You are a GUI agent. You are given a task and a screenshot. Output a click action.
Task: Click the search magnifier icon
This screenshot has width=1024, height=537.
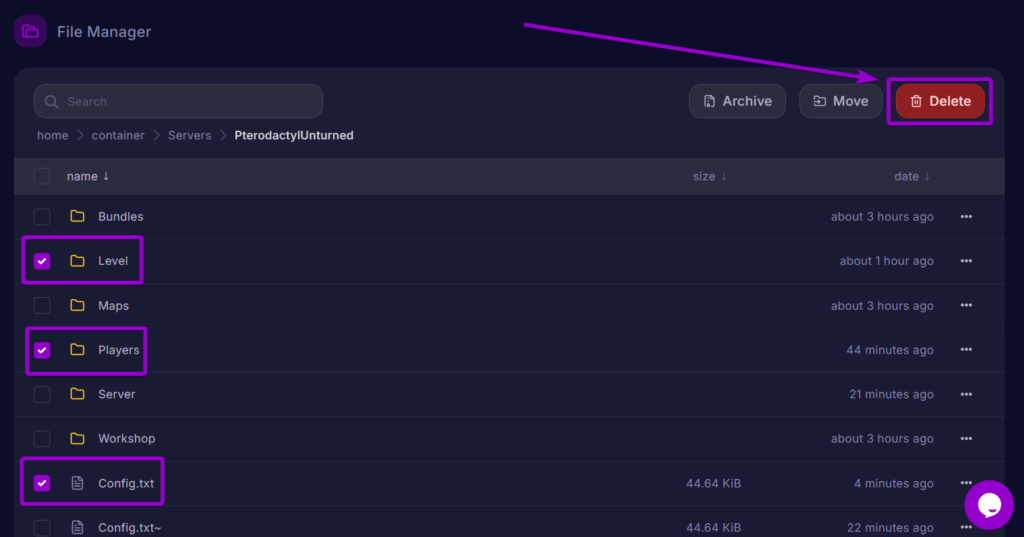point(52,102)
